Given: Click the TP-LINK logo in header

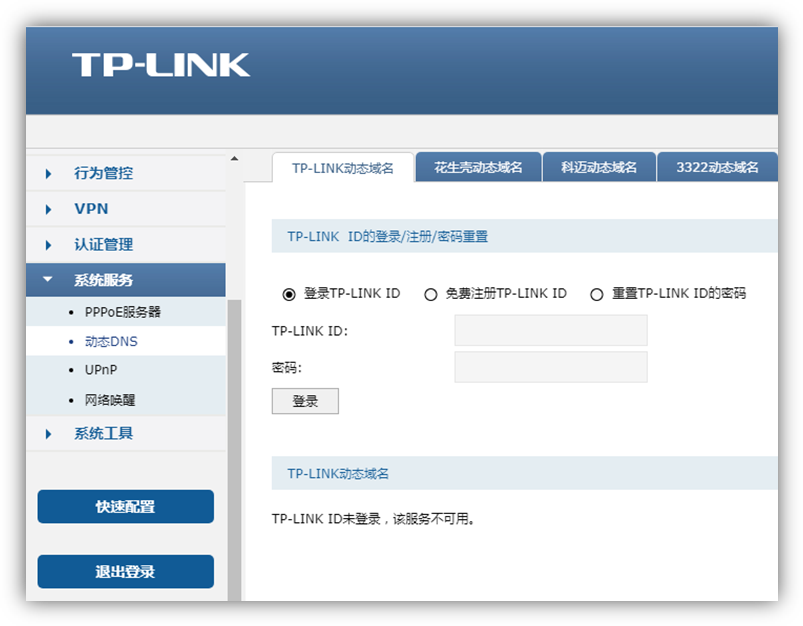Looking at the screenshot, I should click(161, 65).
